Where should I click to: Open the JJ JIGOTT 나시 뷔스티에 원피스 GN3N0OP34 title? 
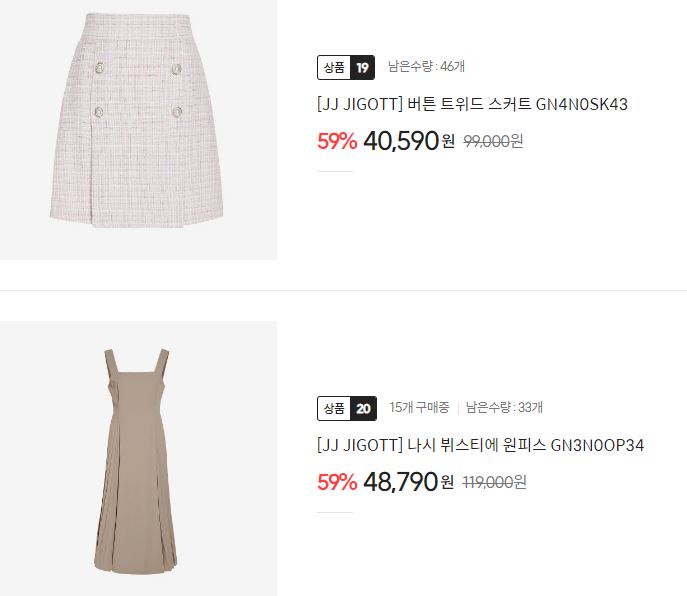[481, 445]
